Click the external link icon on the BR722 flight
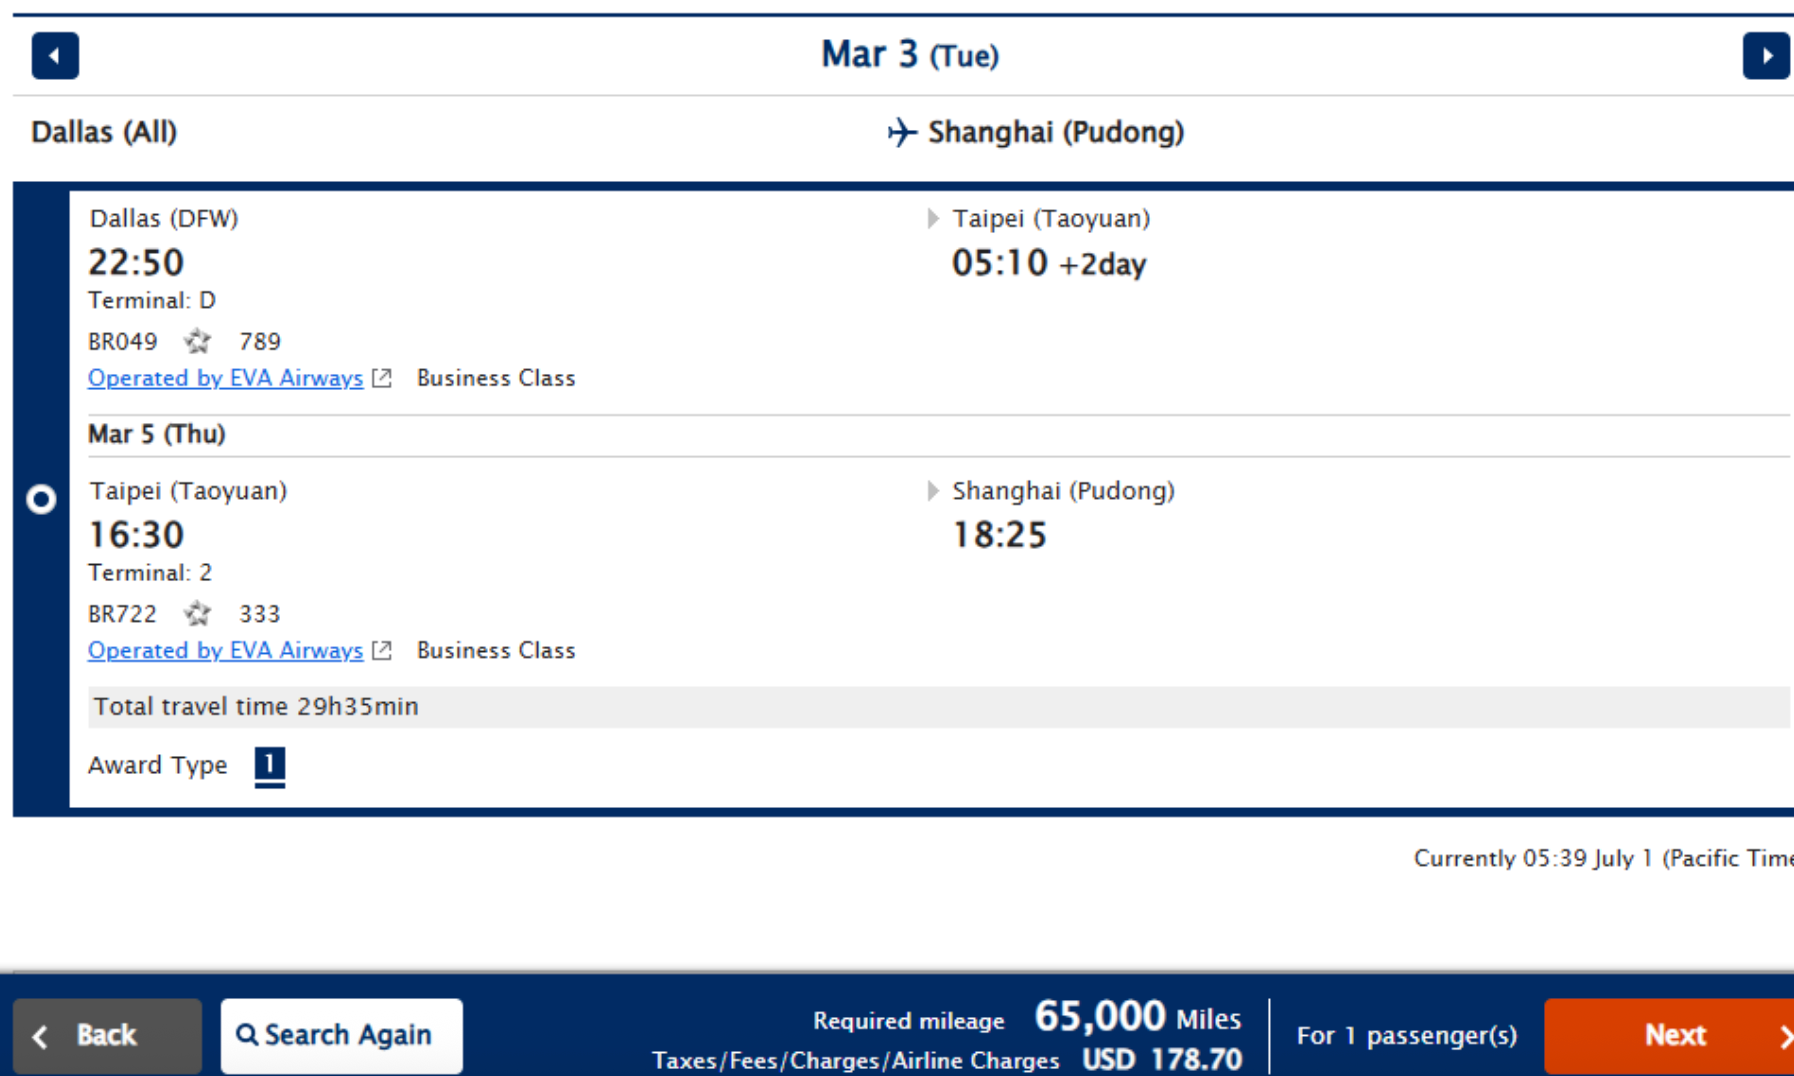This screenshot has width=1794, height=1076. click(x=381, y=650)
